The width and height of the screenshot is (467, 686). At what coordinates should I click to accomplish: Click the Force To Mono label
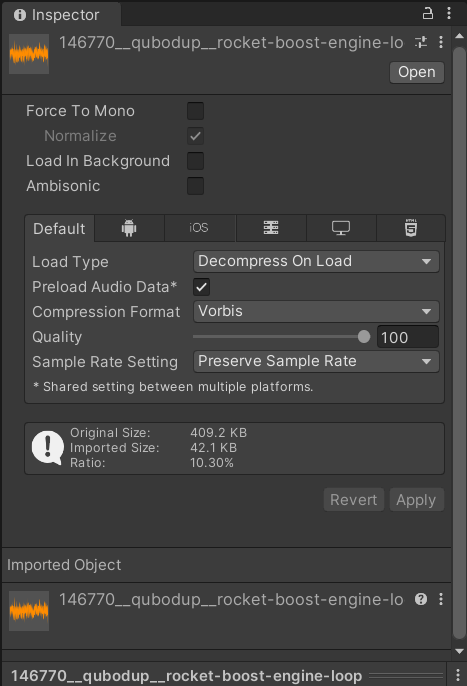pyautogui.click(x=80, y=111)
